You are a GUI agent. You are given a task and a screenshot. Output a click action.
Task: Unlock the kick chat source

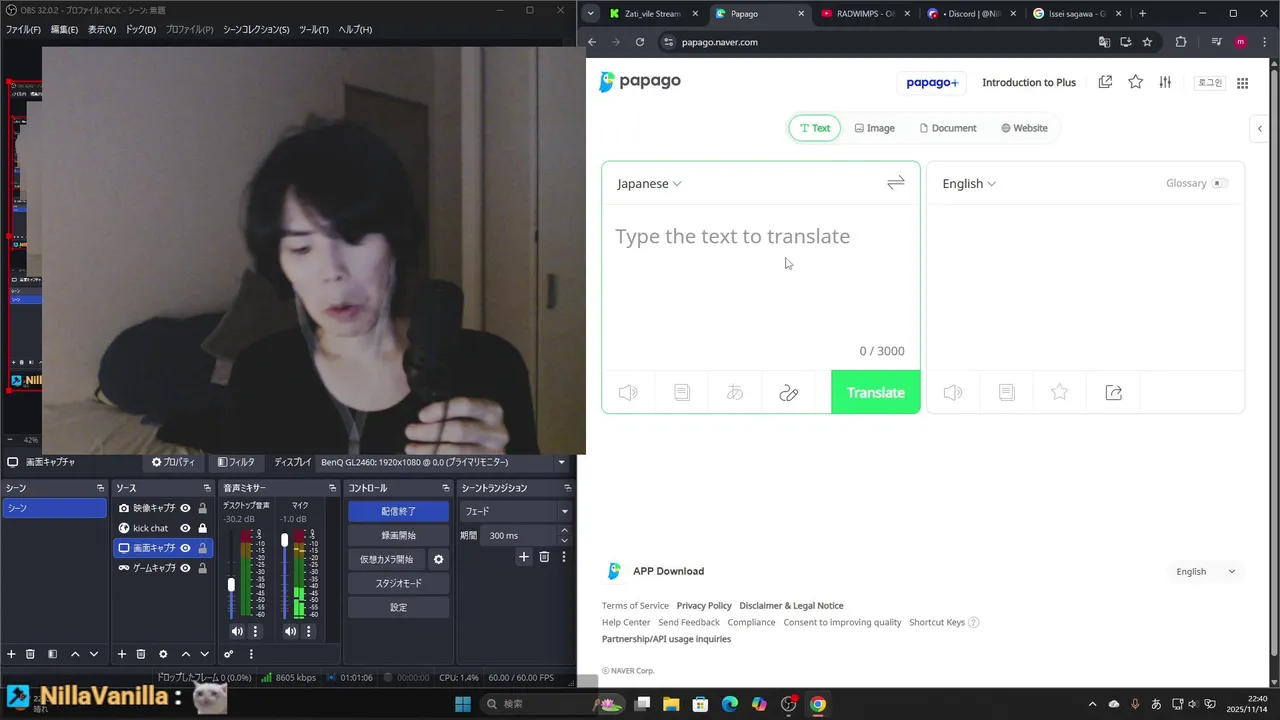pyautogui.click(x=202, y=528)
